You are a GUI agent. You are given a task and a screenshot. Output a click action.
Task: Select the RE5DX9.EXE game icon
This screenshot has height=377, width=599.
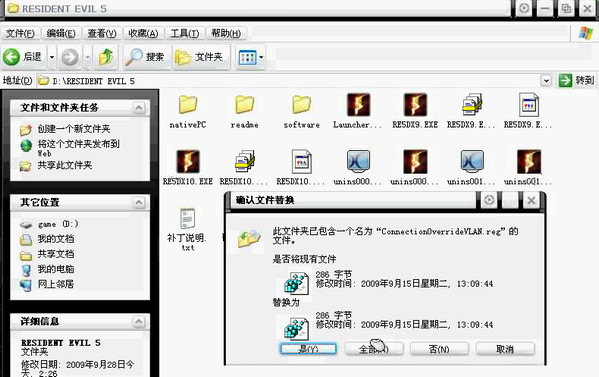415,105
